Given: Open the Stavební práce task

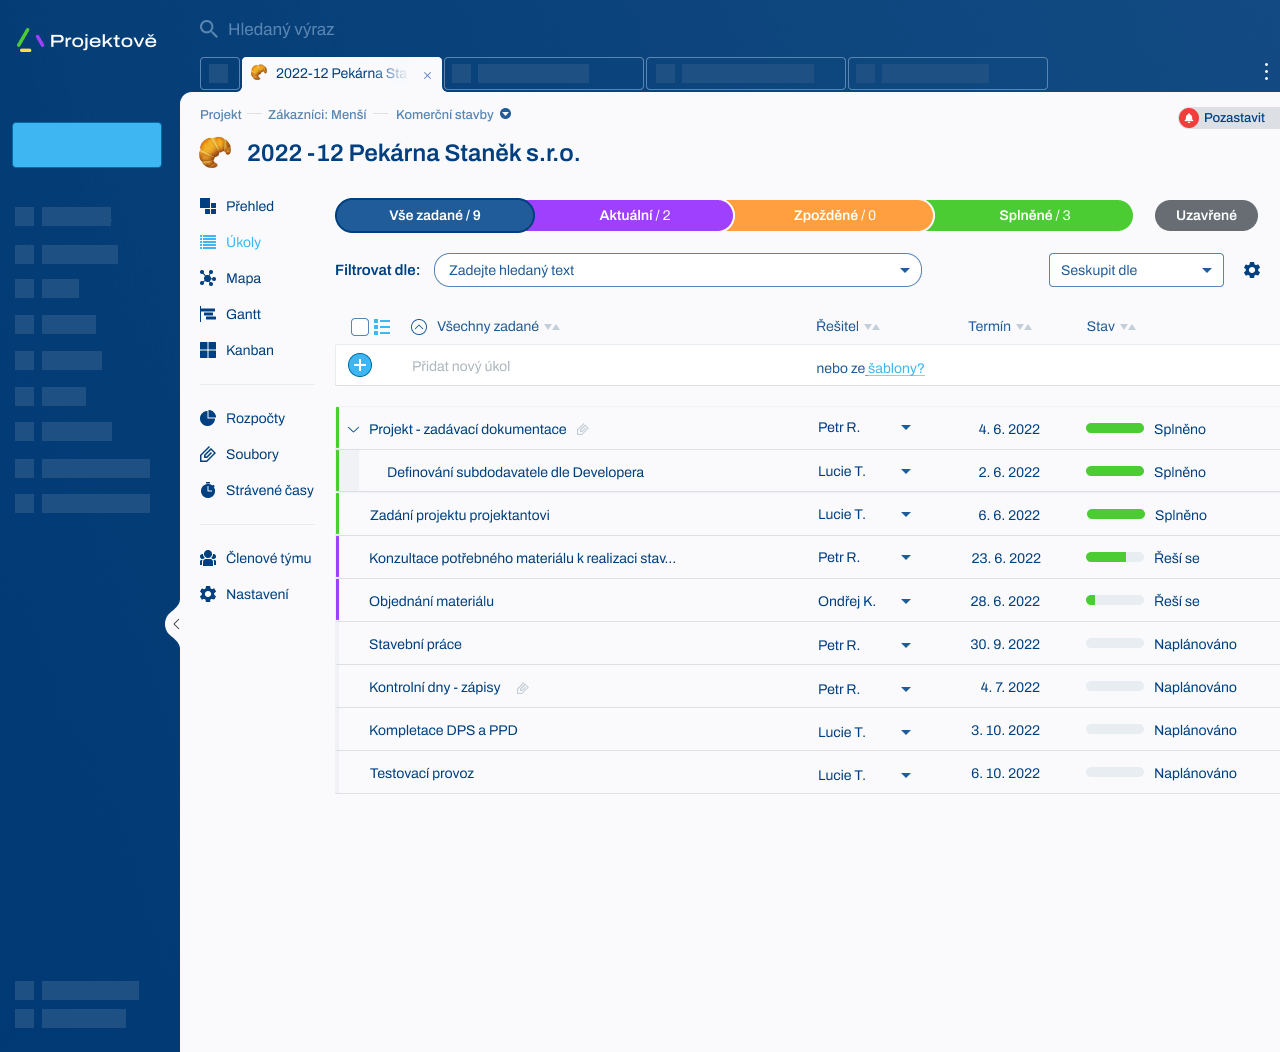Looking at the screenshot, I should [415, 644].
